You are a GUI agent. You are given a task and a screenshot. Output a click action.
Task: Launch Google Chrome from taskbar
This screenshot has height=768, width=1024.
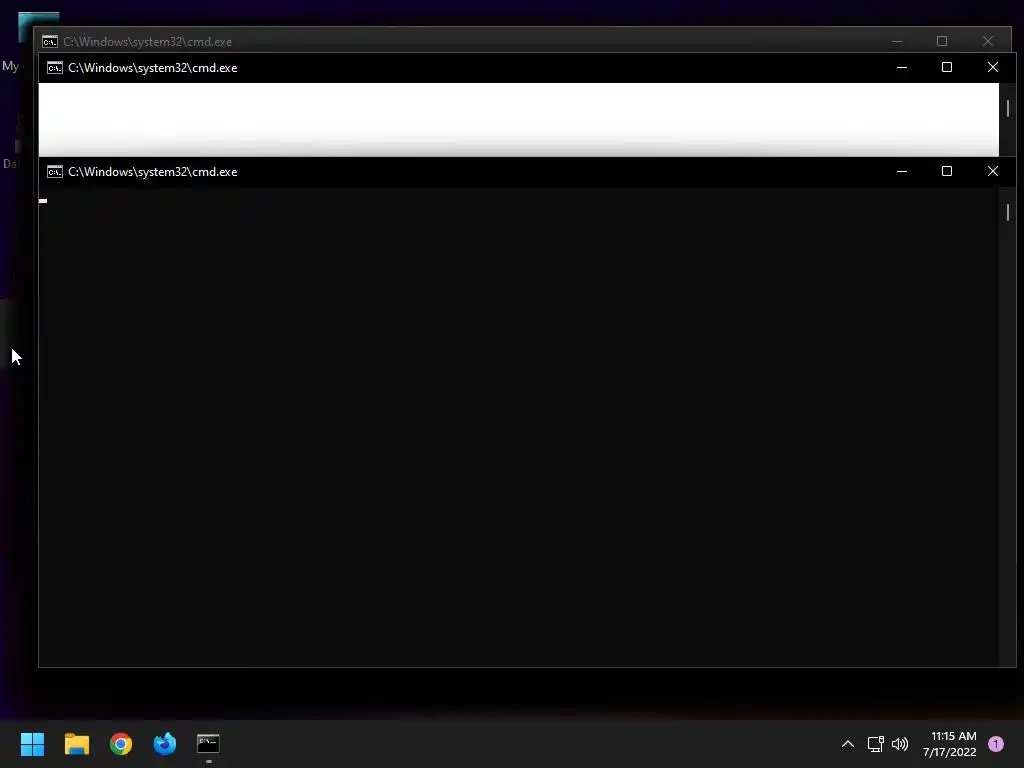pyautogui.click(x=121, y=744)
